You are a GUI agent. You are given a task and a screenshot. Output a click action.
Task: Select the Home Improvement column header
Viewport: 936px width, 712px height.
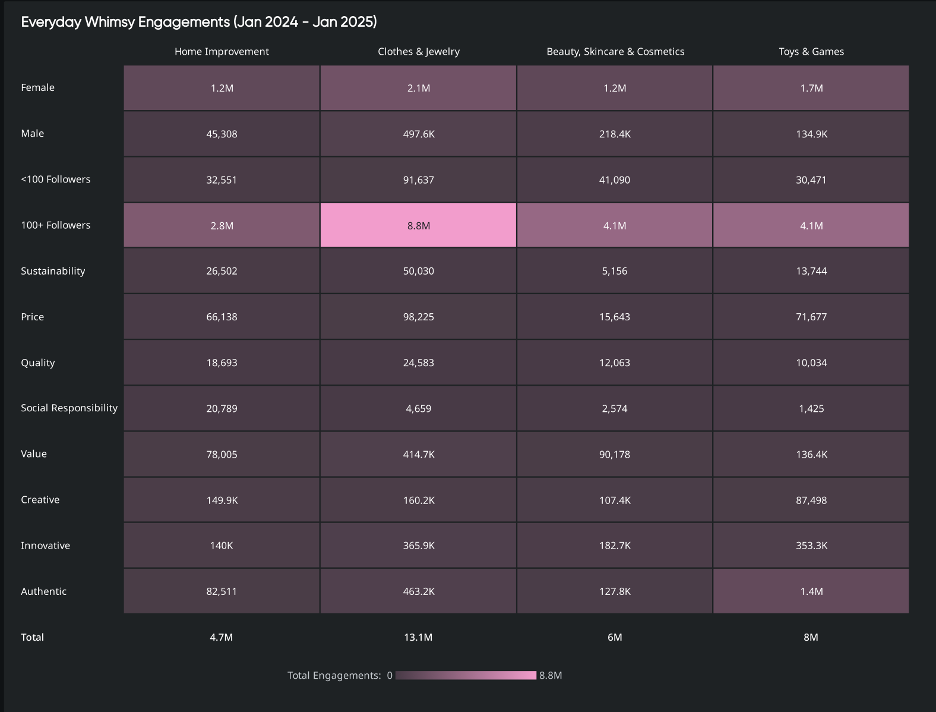[x=221, y=51]
